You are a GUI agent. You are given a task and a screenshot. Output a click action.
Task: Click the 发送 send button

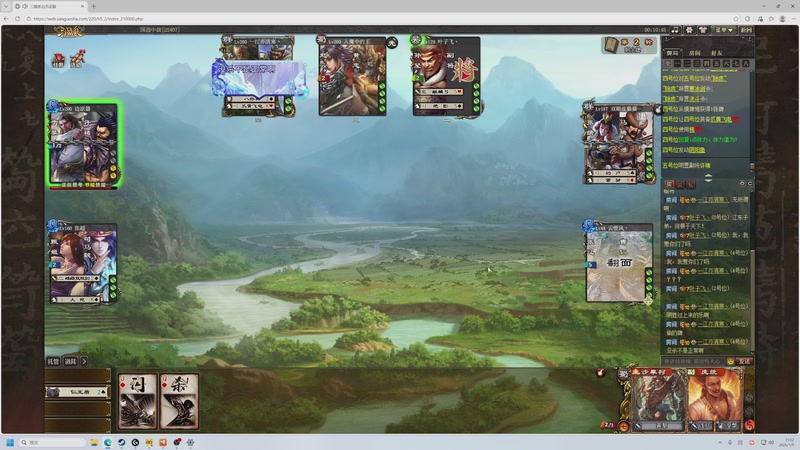pos(745,361)
